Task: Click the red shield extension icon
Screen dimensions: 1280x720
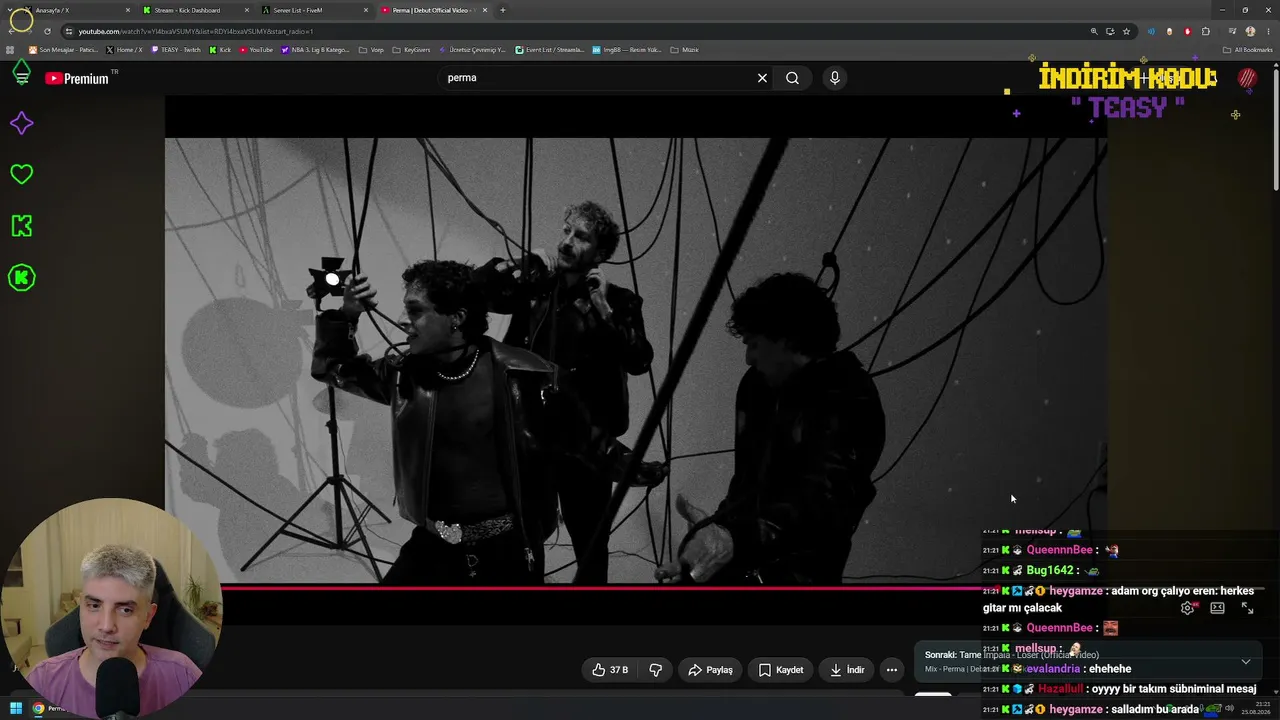Action: click(x=1188, y=31)
